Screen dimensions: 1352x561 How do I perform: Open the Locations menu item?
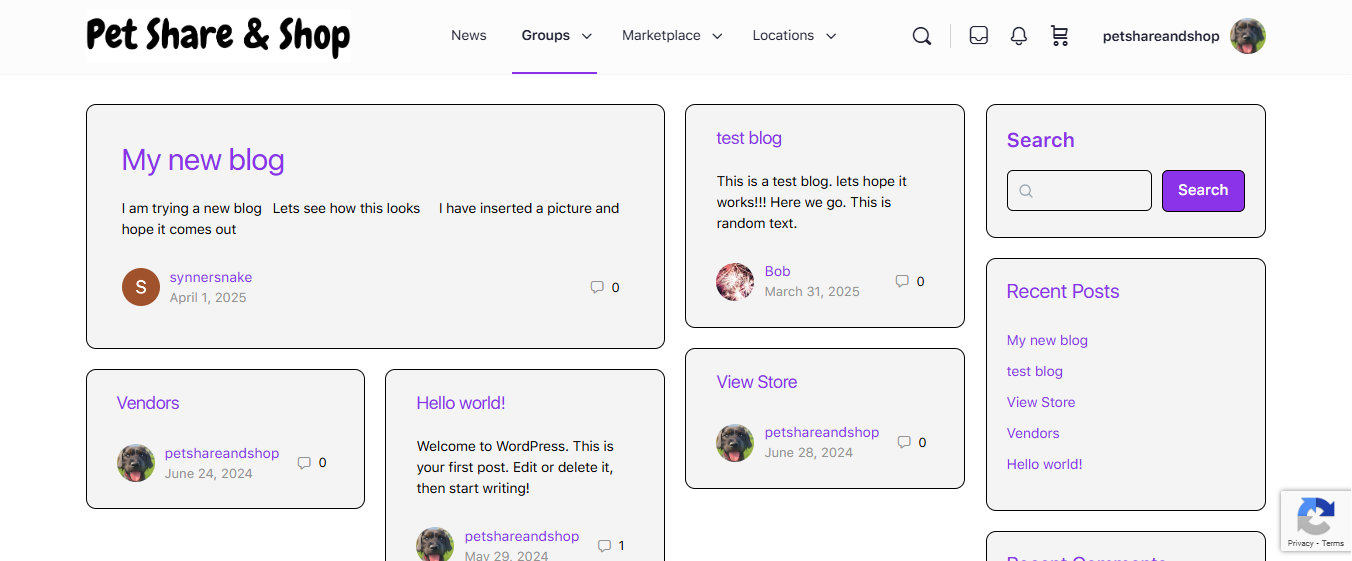coord(783,35)
